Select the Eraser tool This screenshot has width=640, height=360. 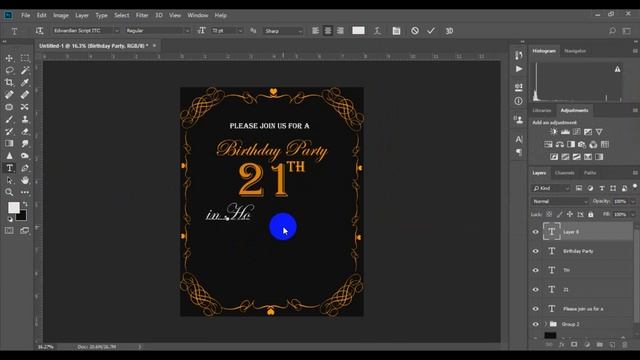click(25, 131)
